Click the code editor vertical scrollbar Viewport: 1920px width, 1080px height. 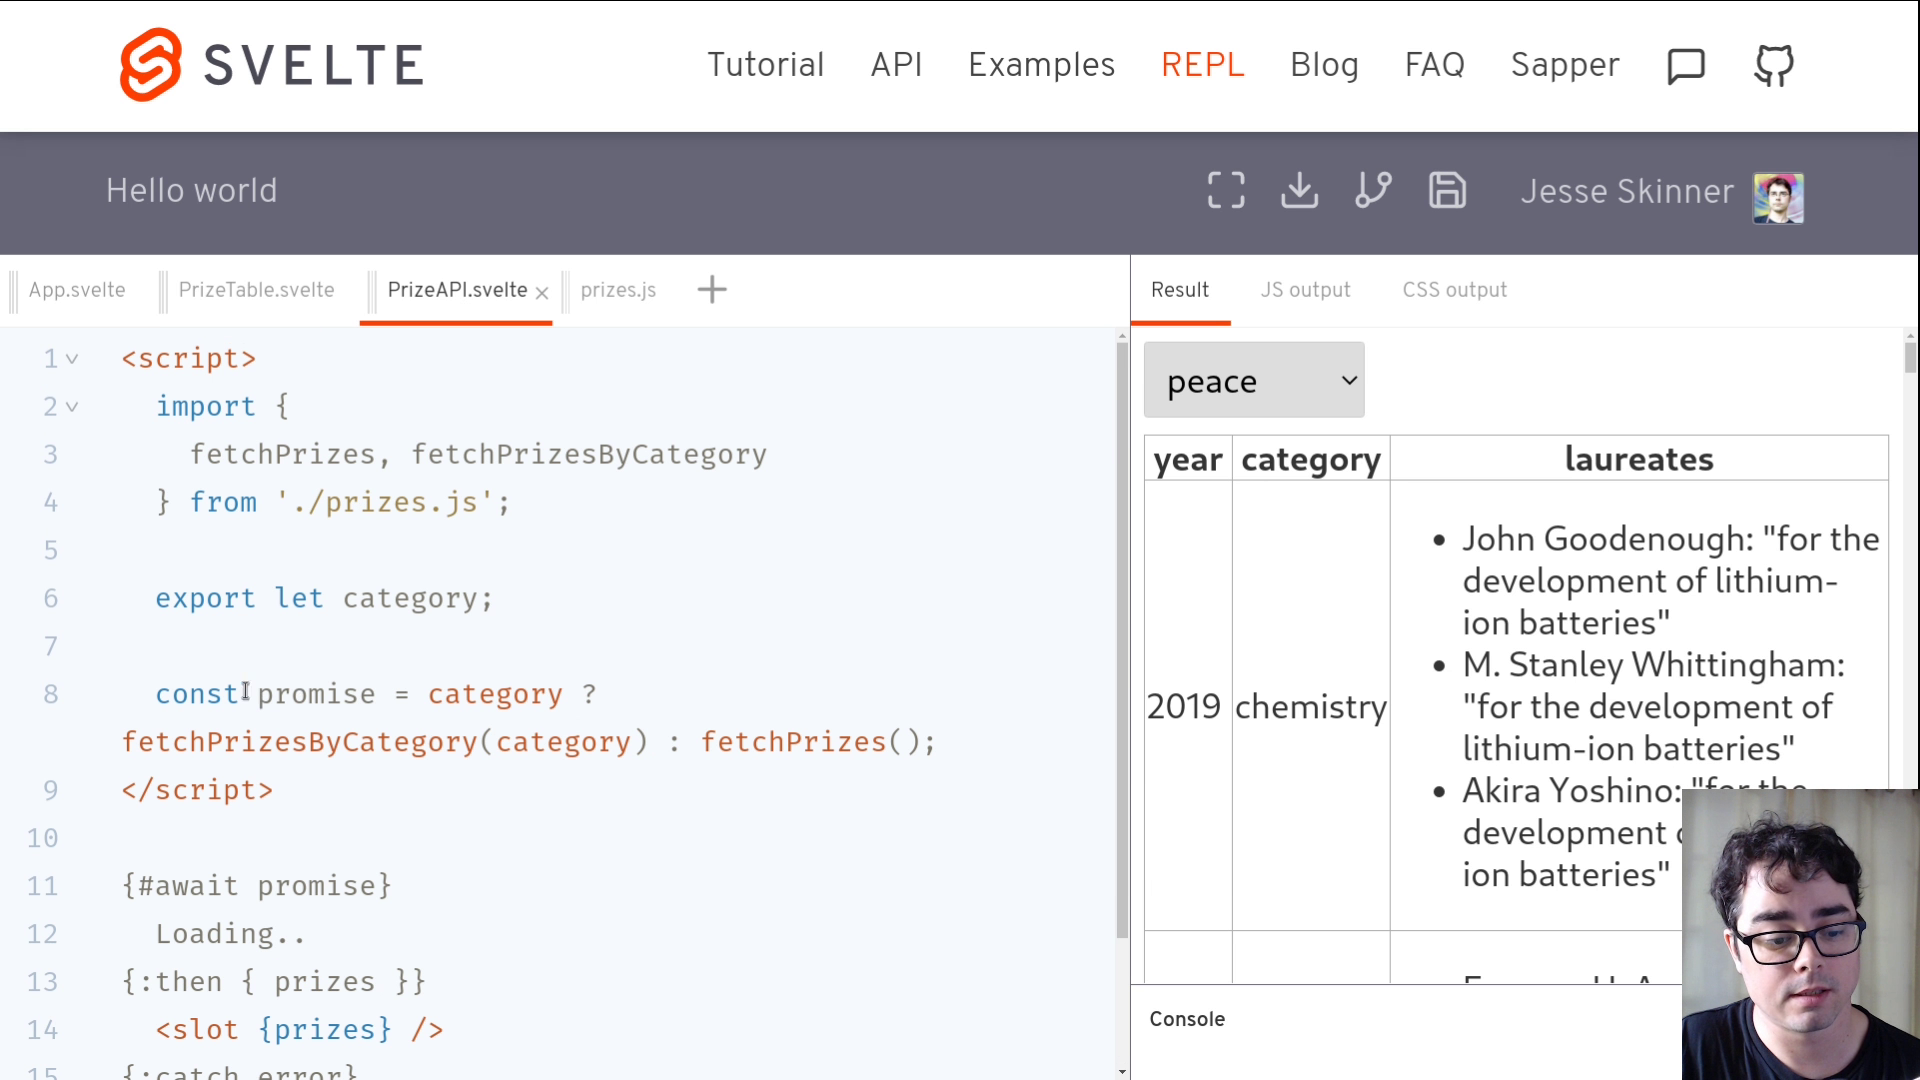click(x=1122, y=640)
